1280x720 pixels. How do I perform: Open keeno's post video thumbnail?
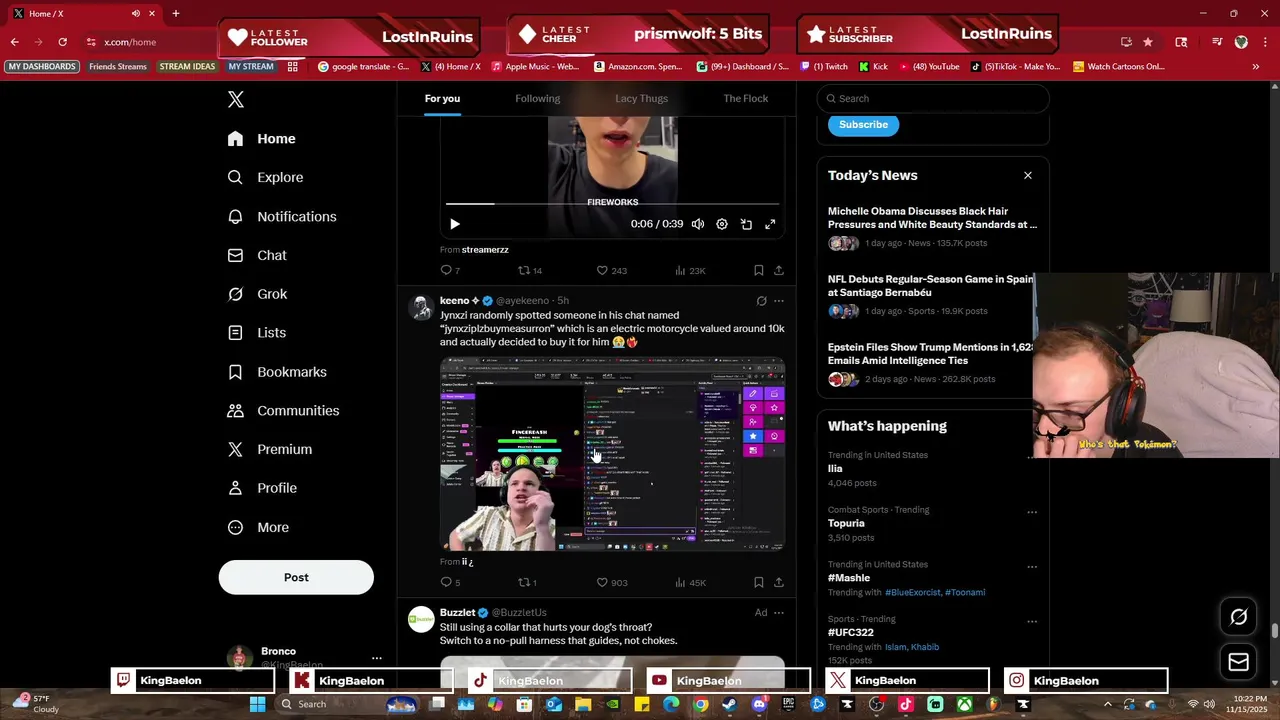[x=612, y=454]
